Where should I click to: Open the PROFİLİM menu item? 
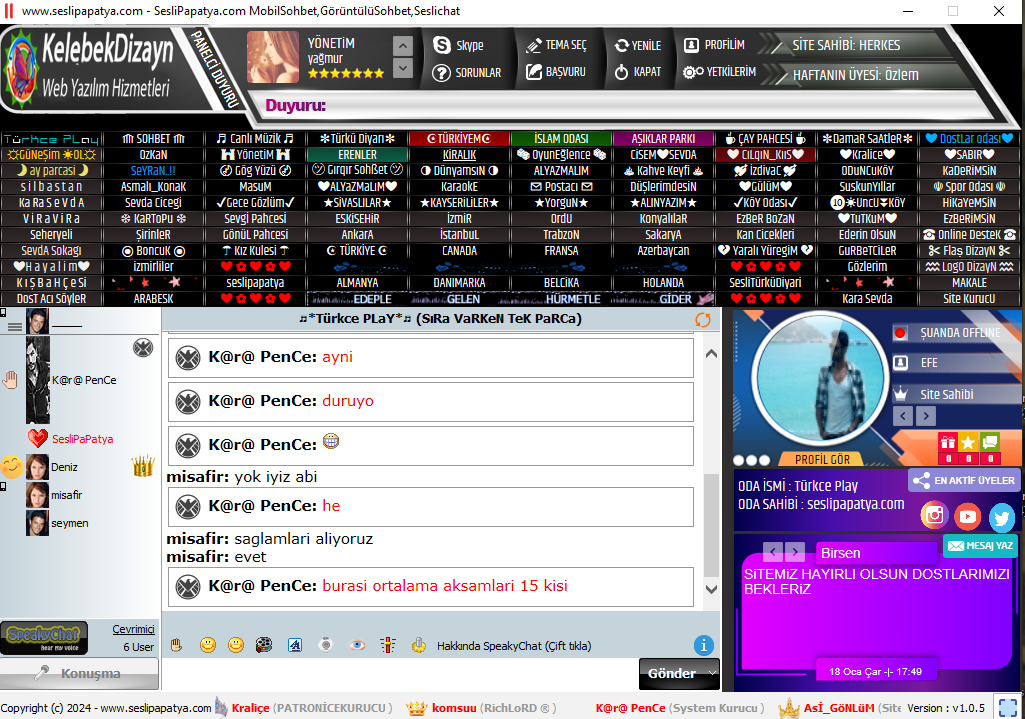click(714, 45)
